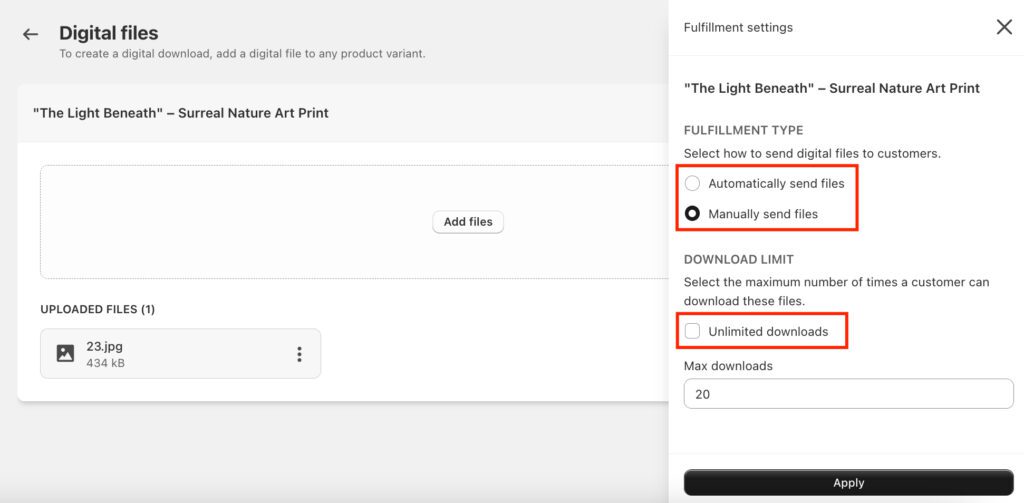This screenshot has height=503, width=1024.
Task: Select Manually send files radio button
Action: [x=692, y=214]
